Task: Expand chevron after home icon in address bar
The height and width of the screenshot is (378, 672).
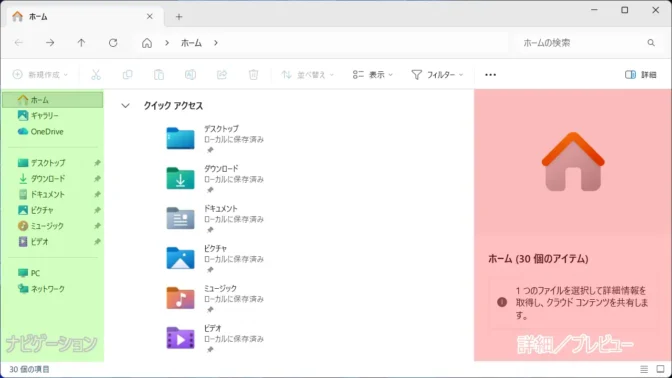Action: tap(167, 43)
